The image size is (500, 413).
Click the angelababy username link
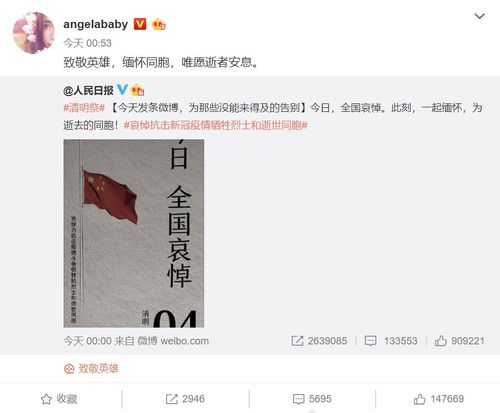click(96, 24)
